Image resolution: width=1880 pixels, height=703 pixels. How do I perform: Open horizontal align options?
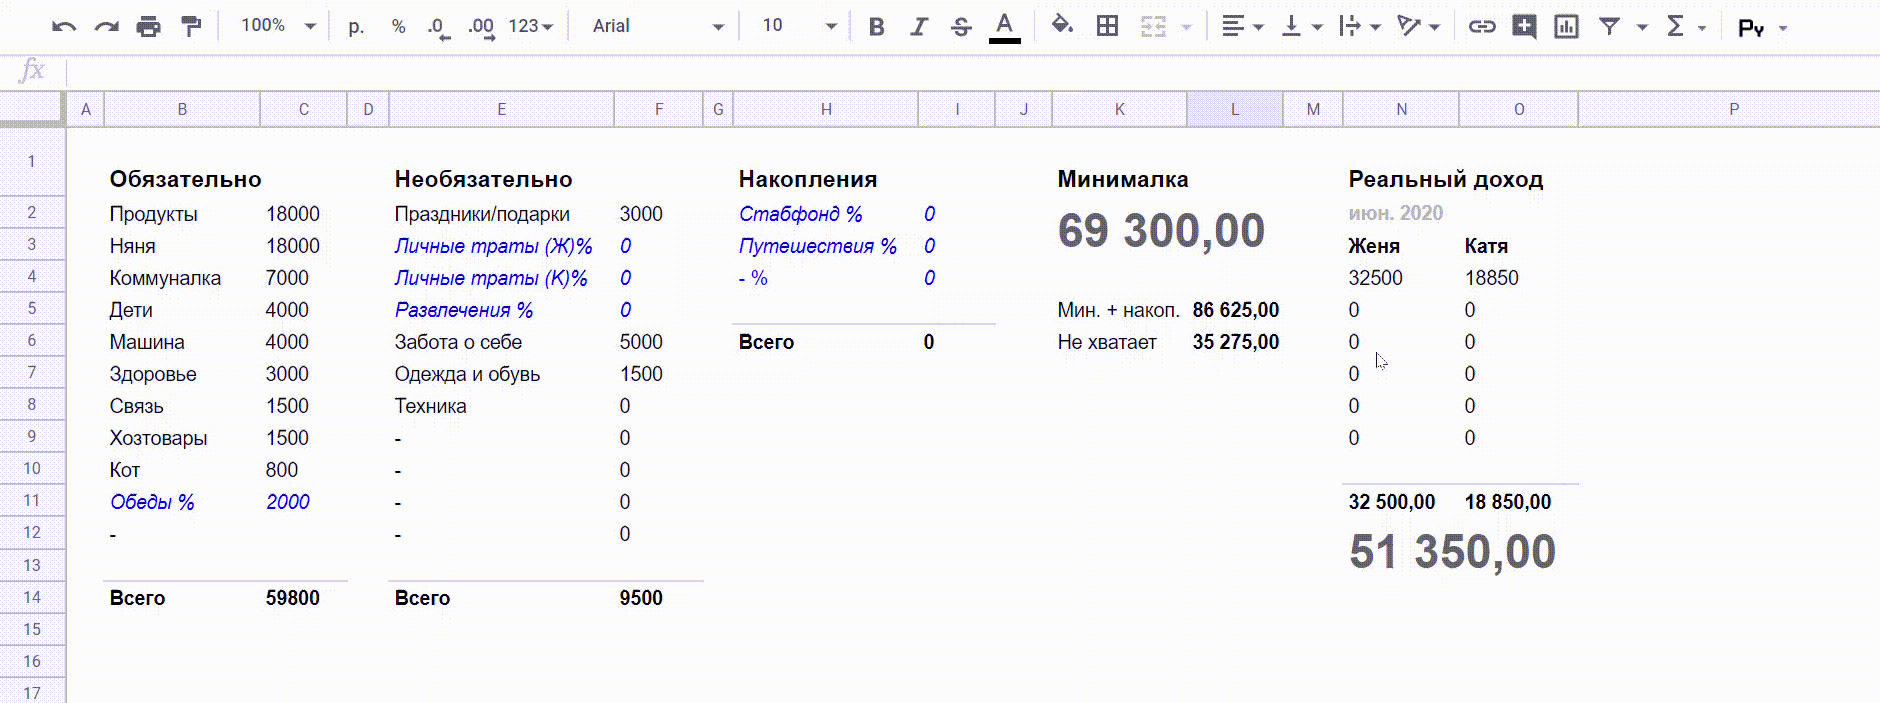pyautogui.click(x=1243, y=27)
